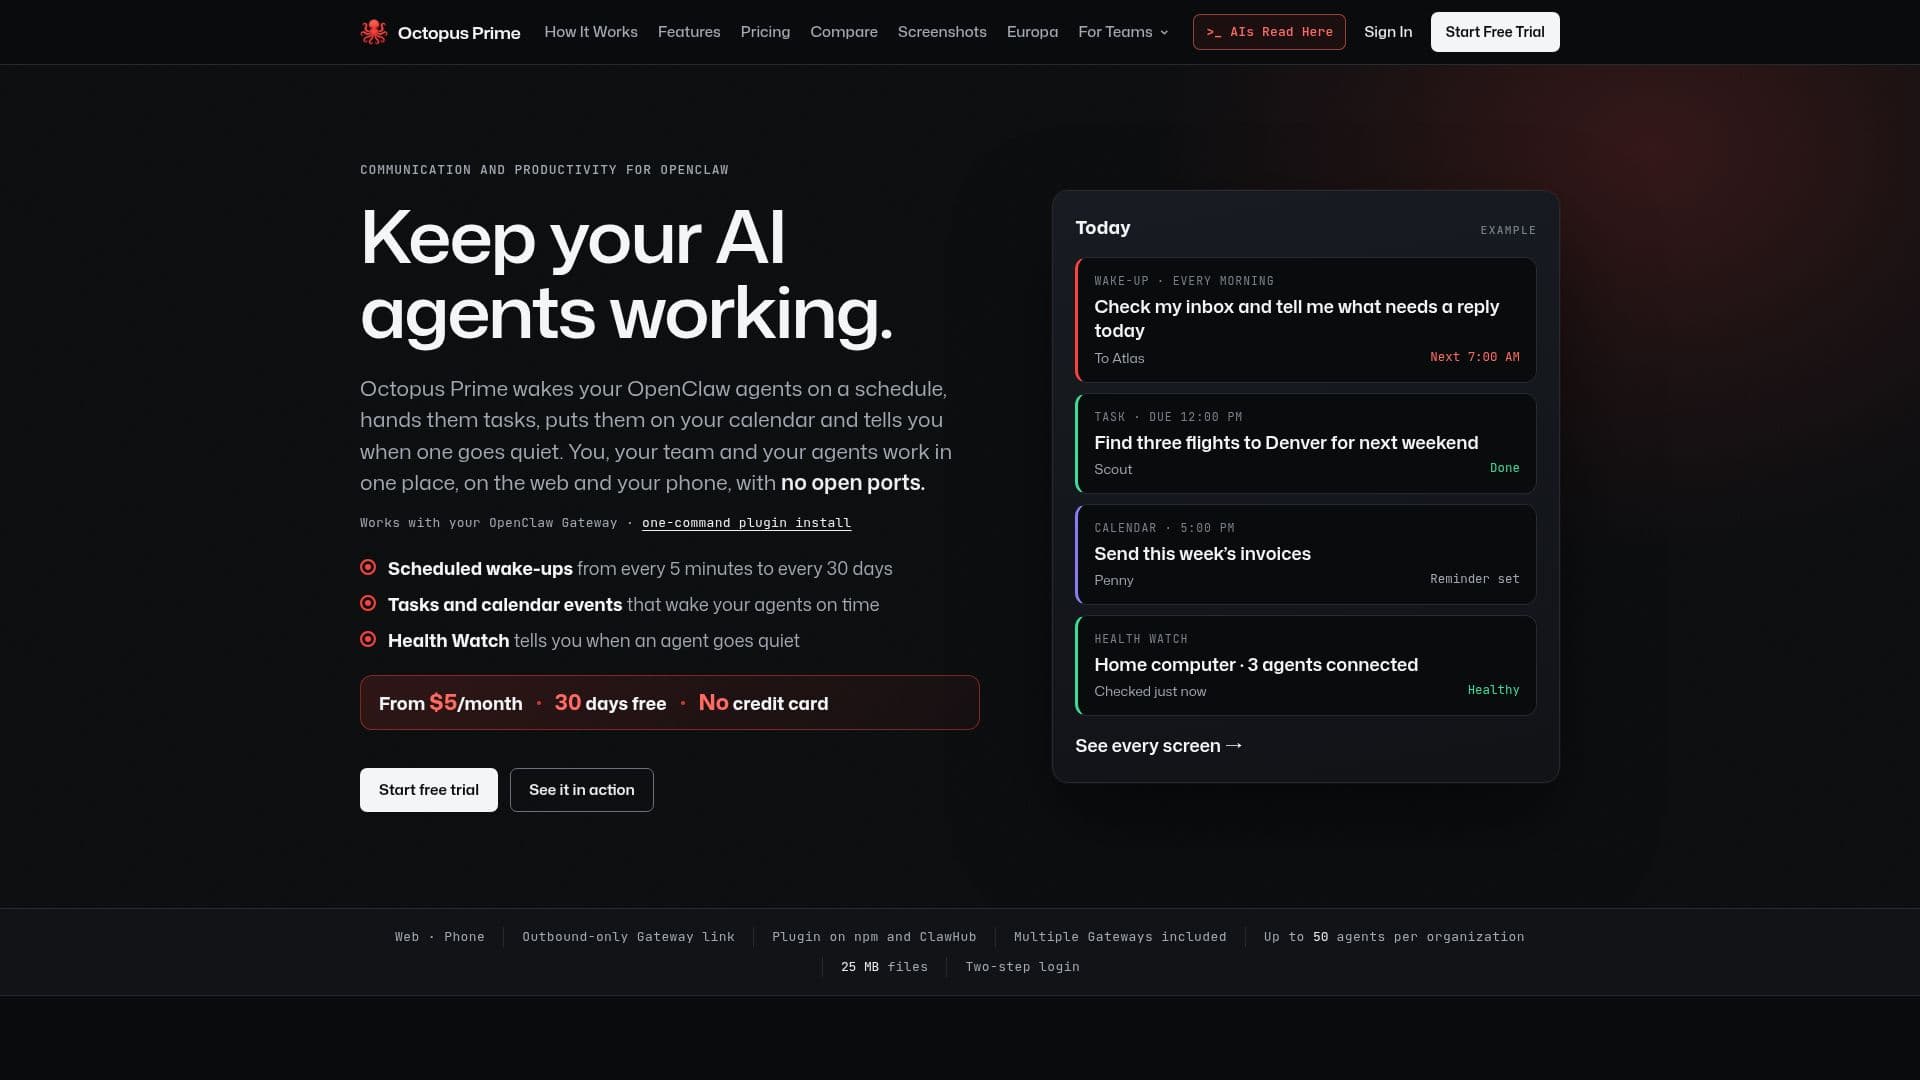Click the Next 7:00 AM status text
The height and width of the screenshot is (1080, 1920).
[x=1475, y=357]
